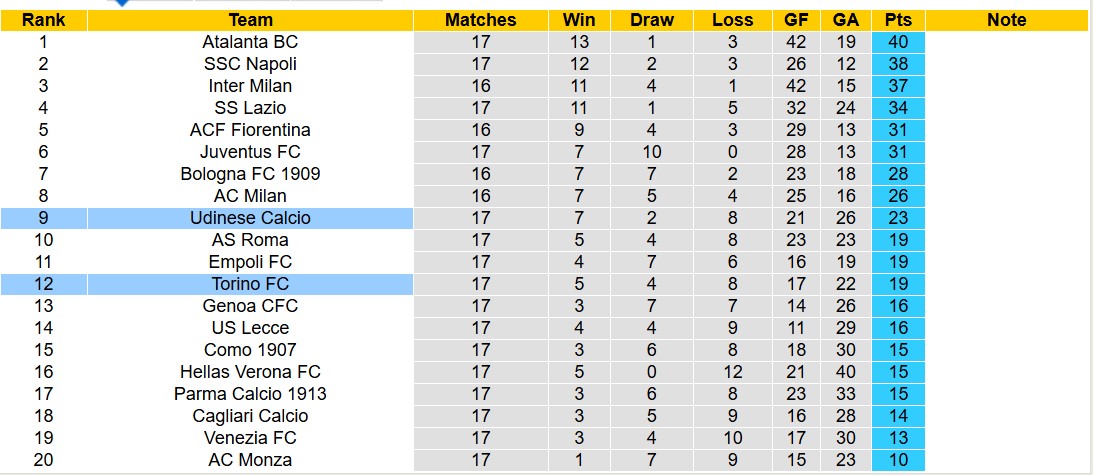Screen dimensions: 1093x475
Task: Click the Matches column header
Action: point(480,20)
